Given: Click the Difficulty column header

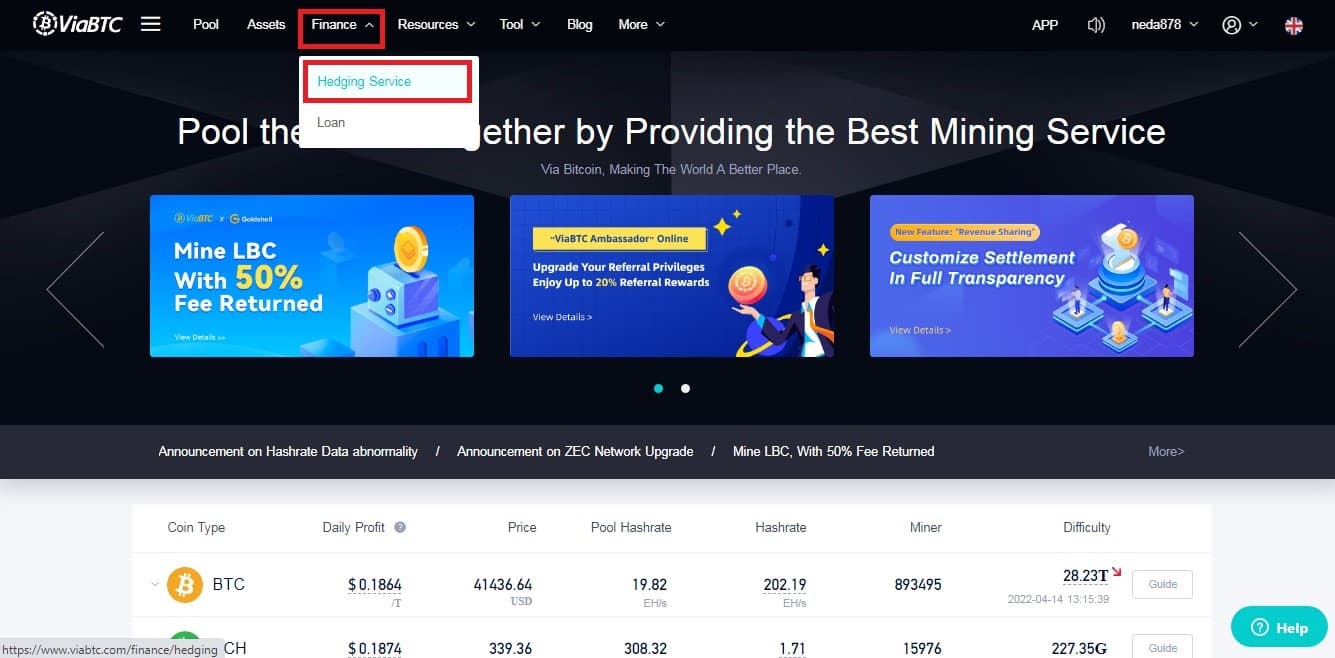Looking at the screenshot, I should click(1087, 527).
